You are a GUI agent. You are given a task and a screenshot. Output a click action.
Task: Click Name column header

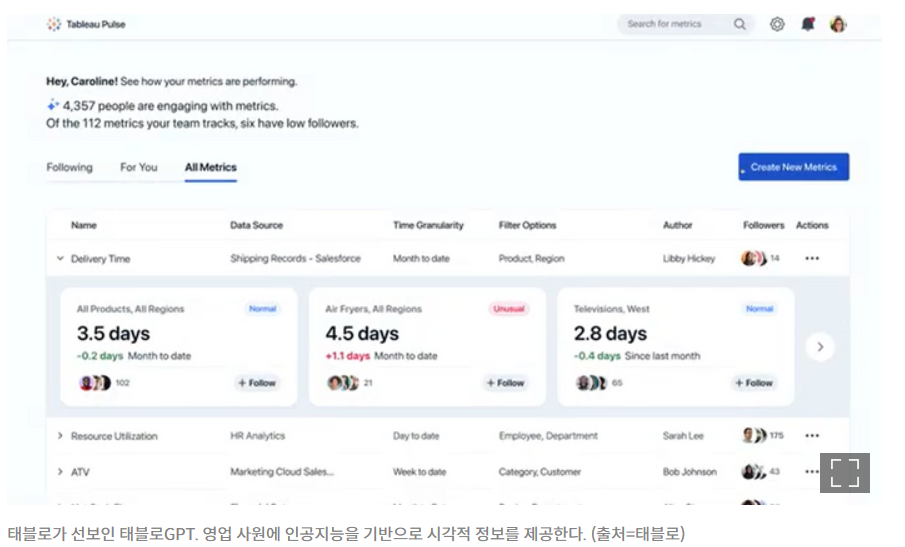(84, 225)
